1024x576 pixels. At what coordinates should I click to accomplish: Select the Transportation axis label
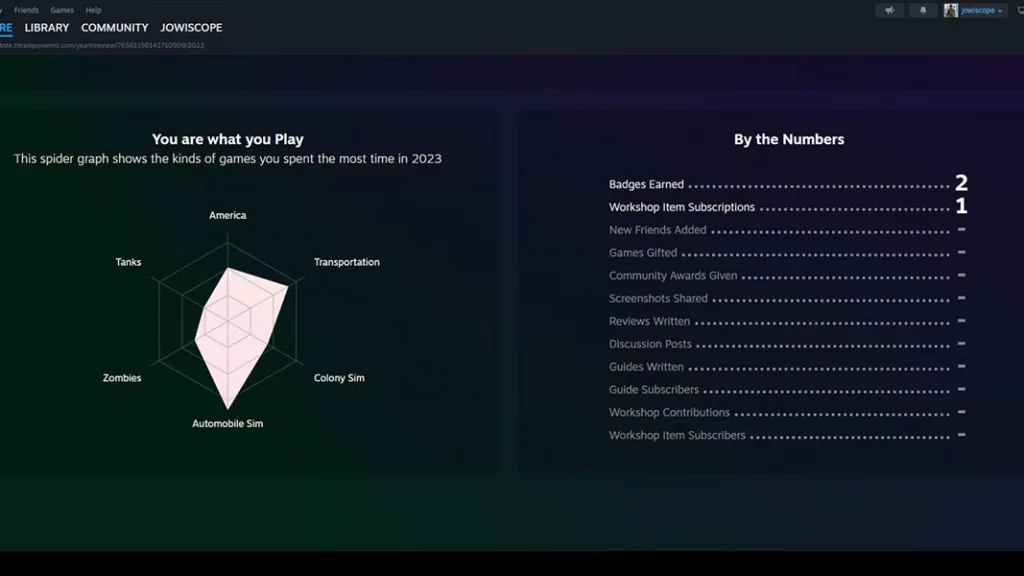pos(346,262)
